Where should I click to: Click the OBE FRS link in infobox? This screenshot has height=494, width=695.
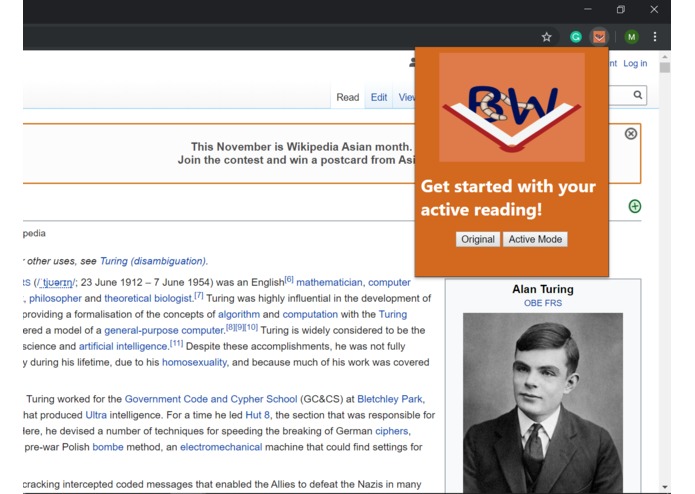pos(543,303)
